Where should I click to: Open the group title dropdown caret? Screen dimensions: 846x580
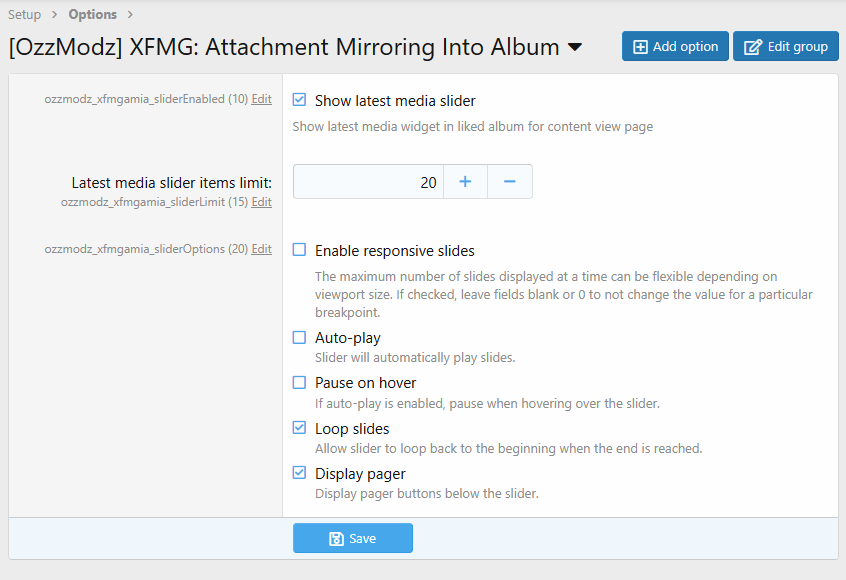pos(575,47)
